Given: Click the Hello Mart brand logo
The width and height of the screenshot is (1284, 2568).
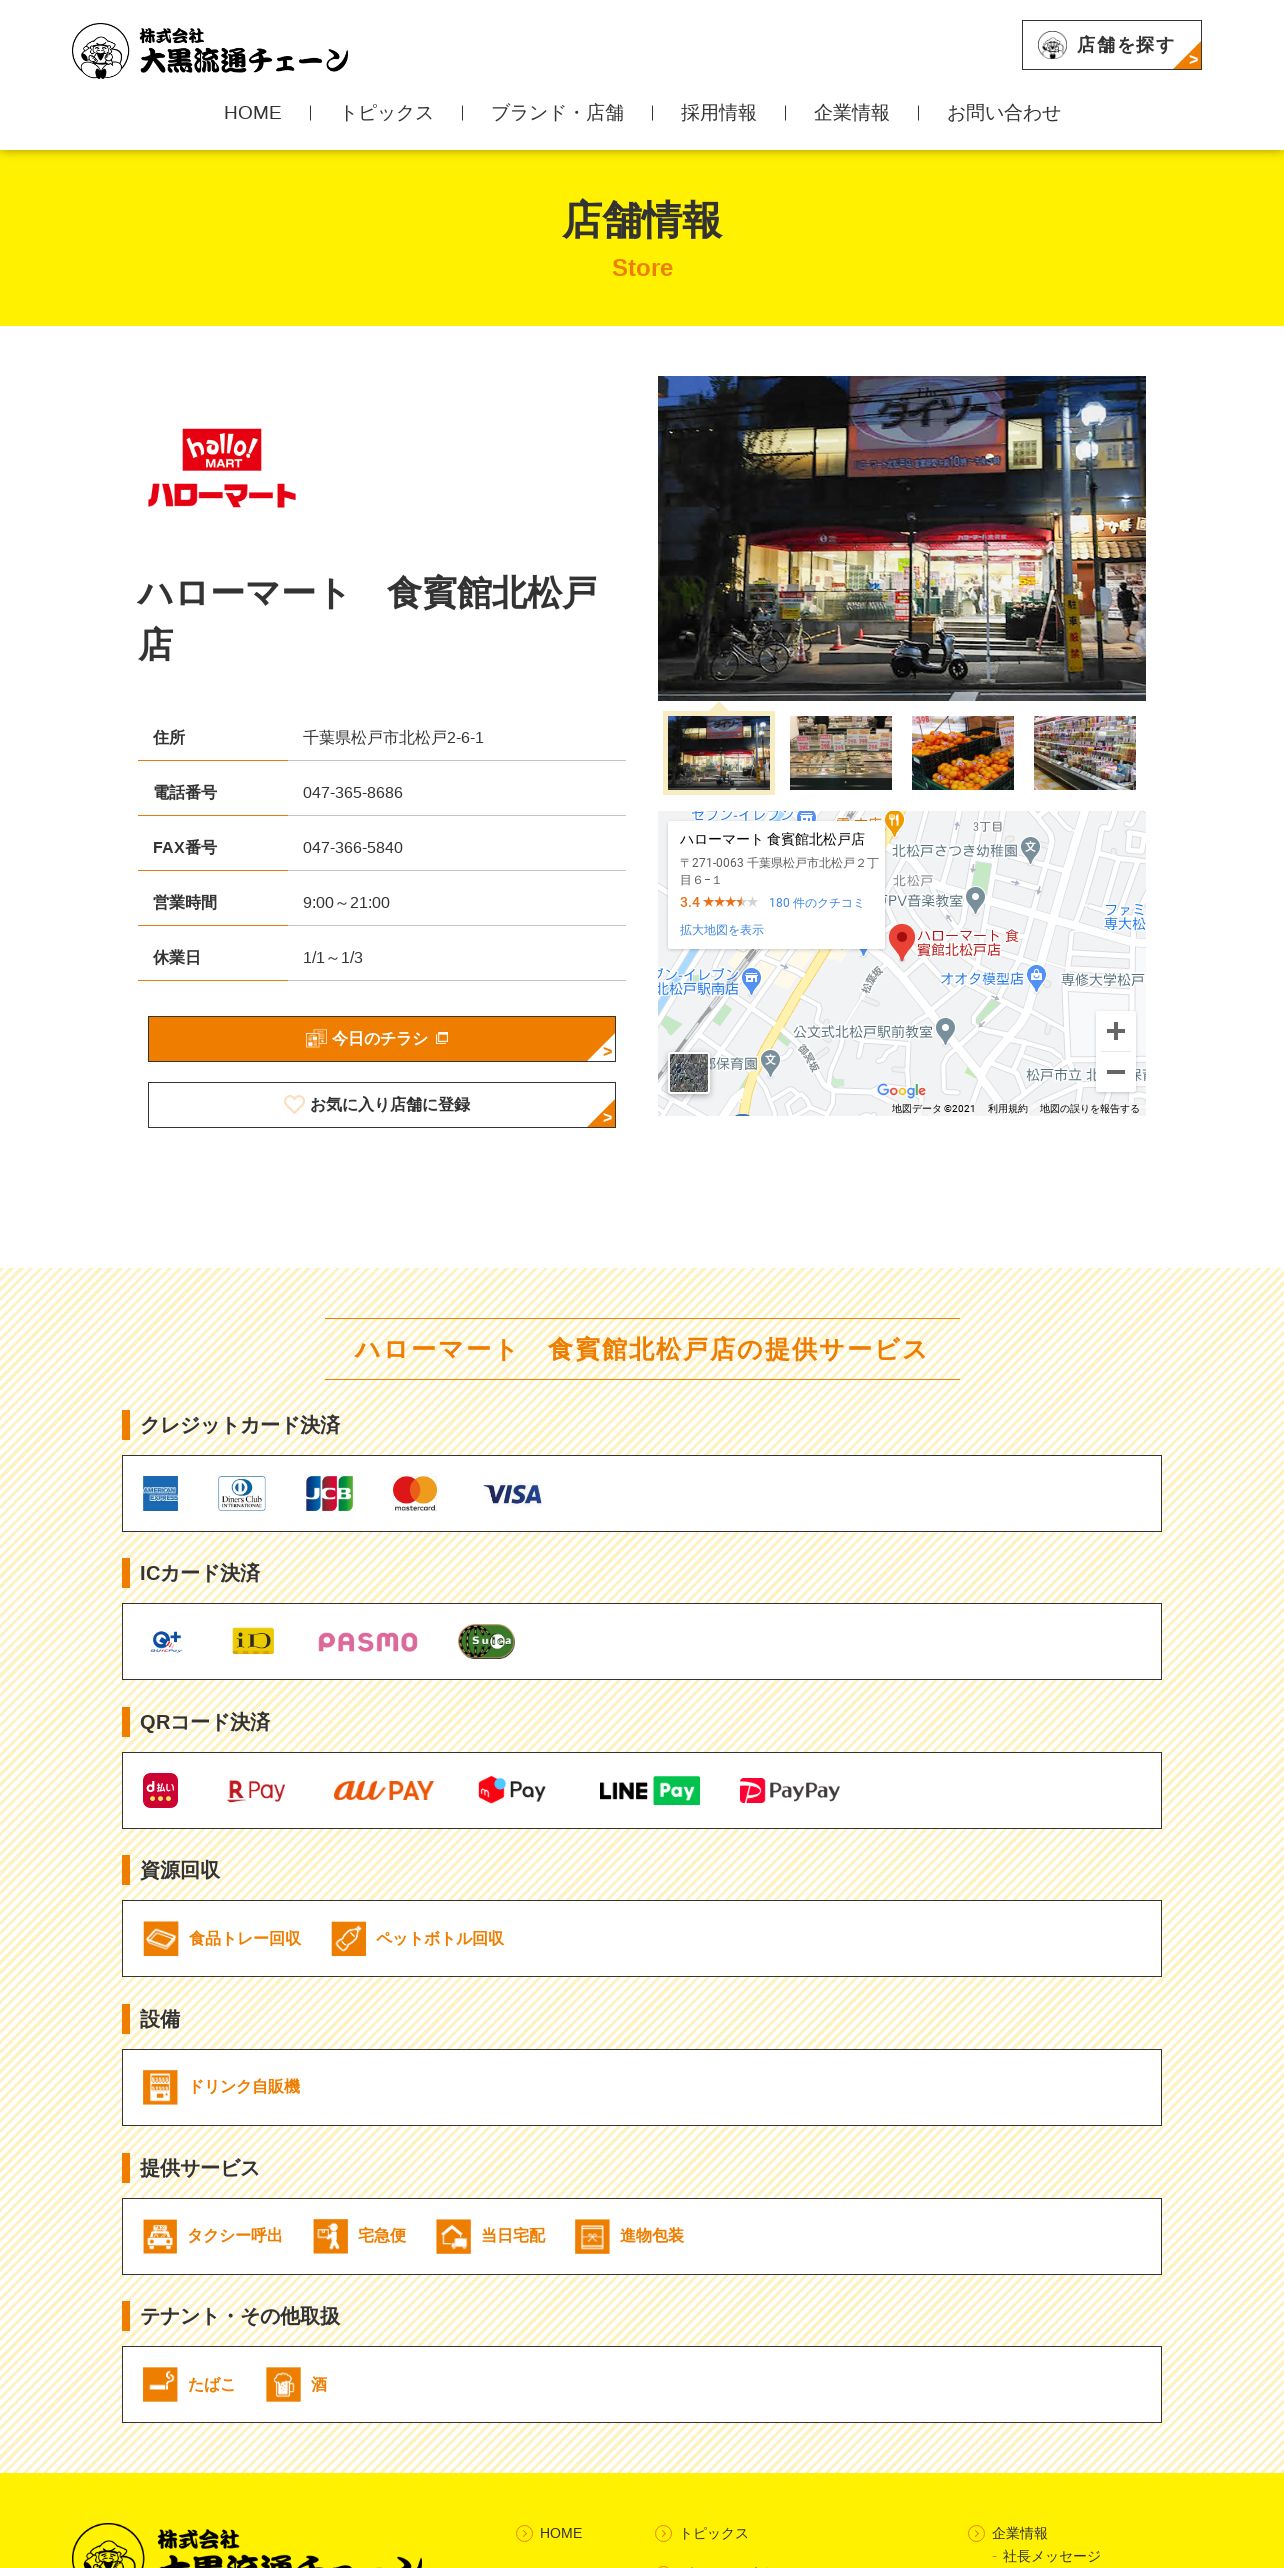Looking at the screenshot, I should 222,468.
